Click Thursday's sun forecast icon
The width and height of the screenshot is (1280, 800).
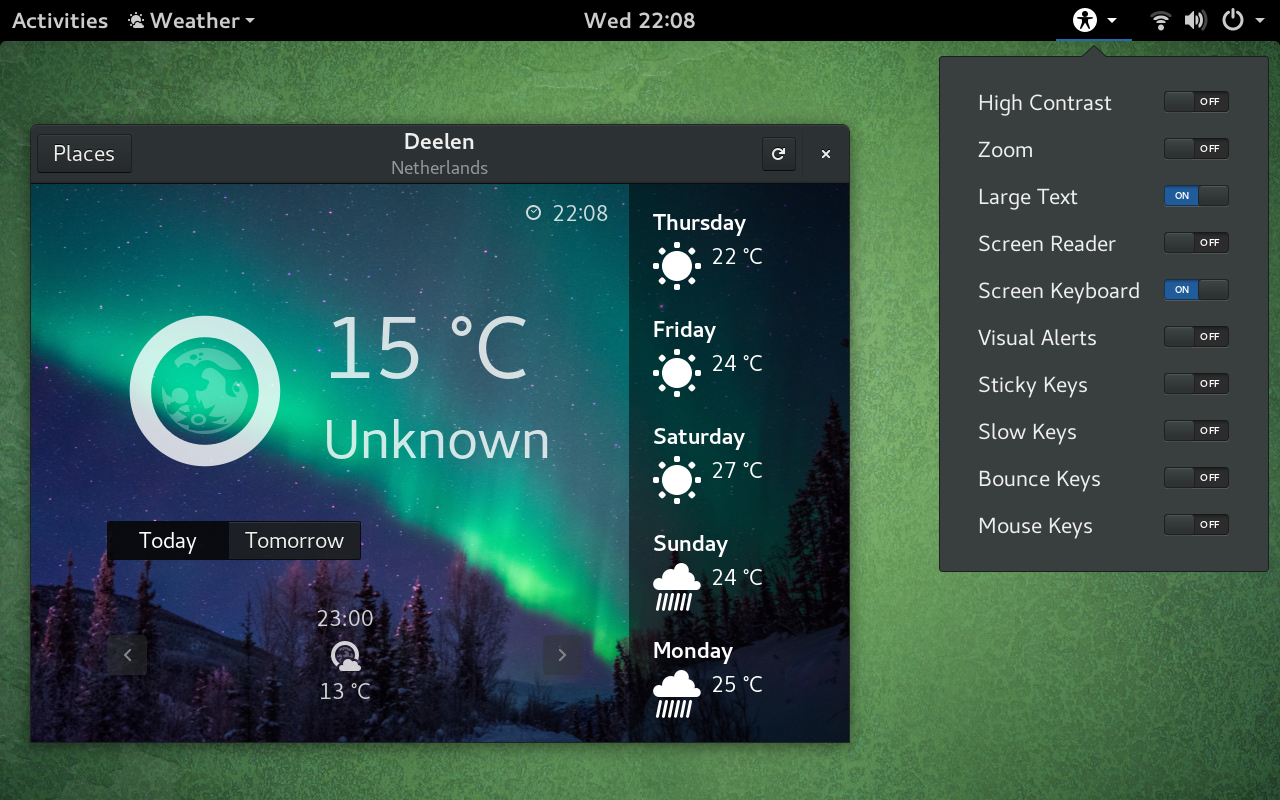tap(677, 266)
